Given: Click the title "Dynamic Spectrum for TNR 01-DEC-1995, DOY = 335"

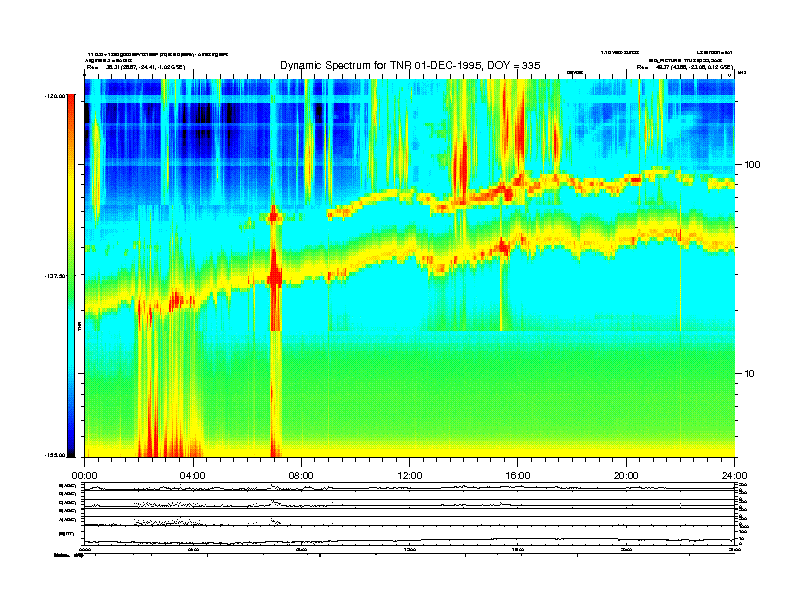Looking at the screenshot, I should [x=410, y=65].
